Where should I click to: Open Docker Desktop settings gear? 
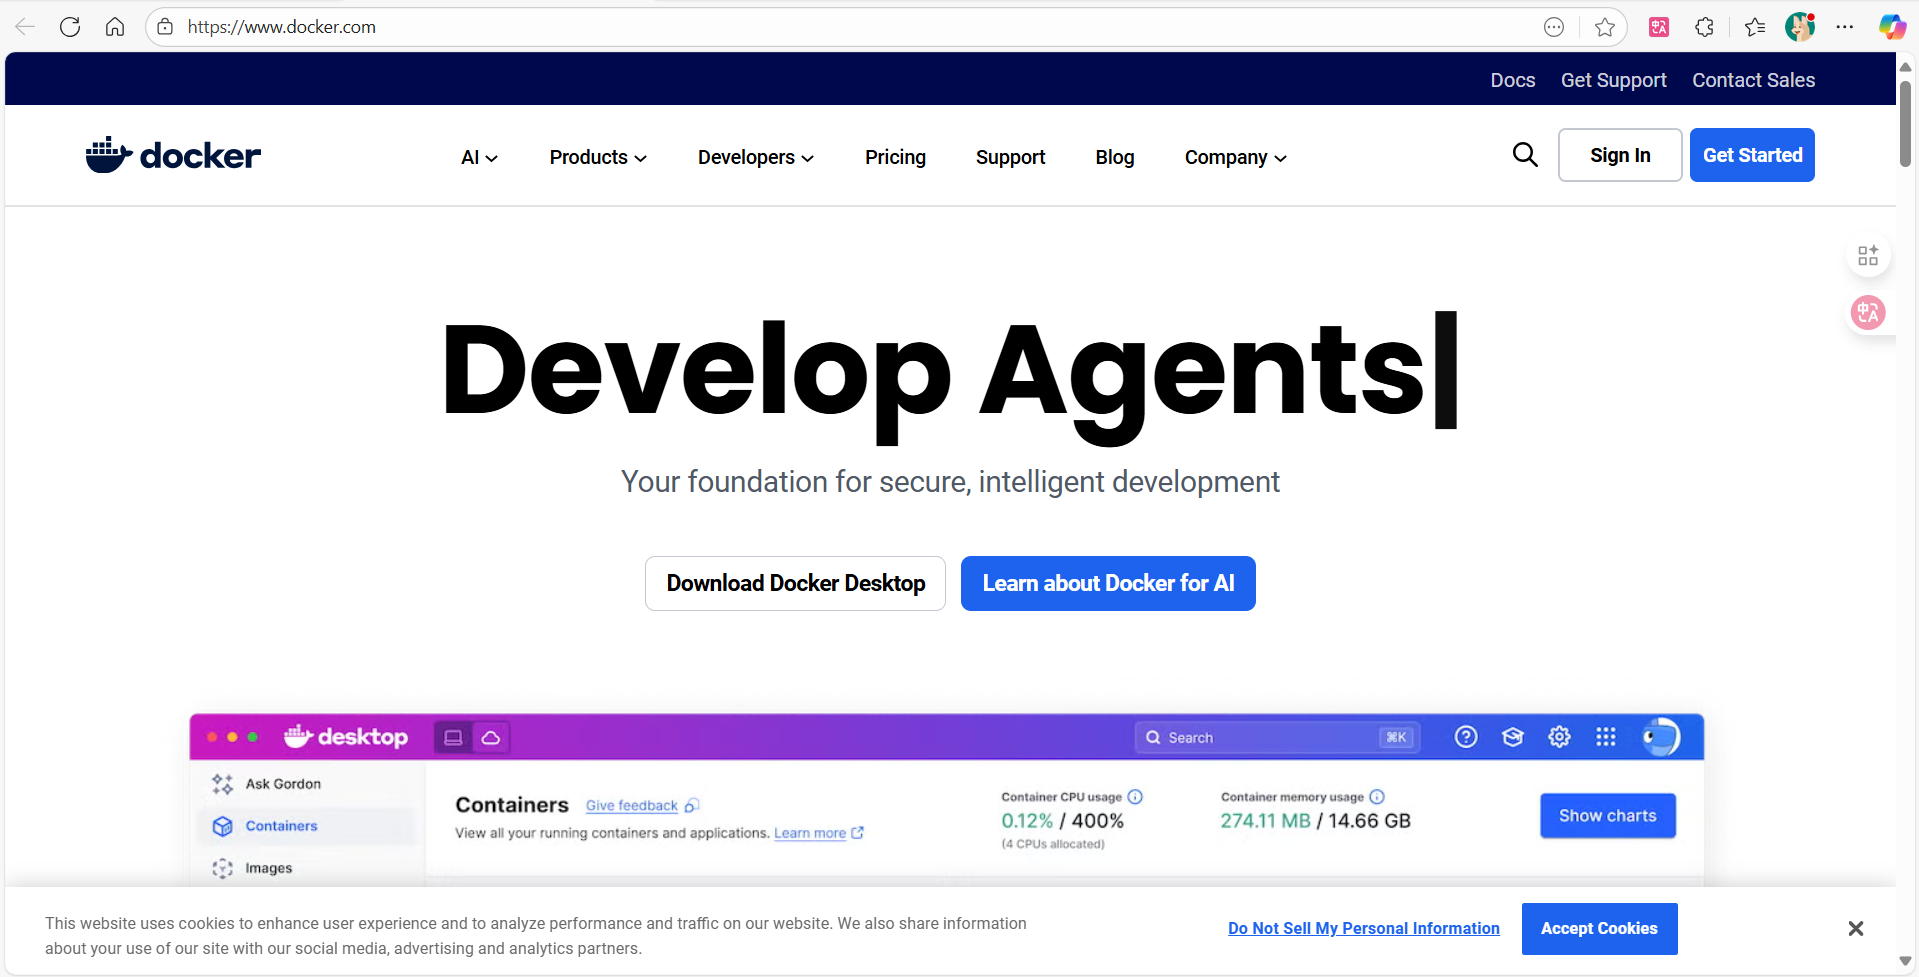[x=1559, y=737]
